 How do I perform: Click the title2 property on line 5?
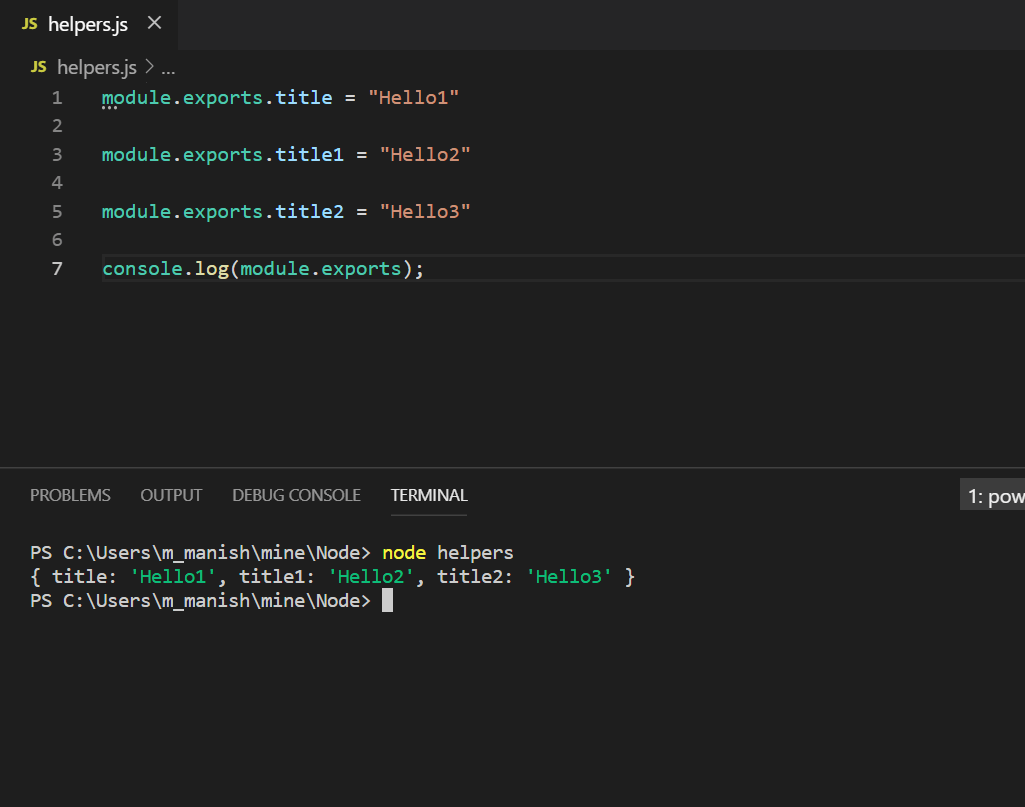[309, 212]
